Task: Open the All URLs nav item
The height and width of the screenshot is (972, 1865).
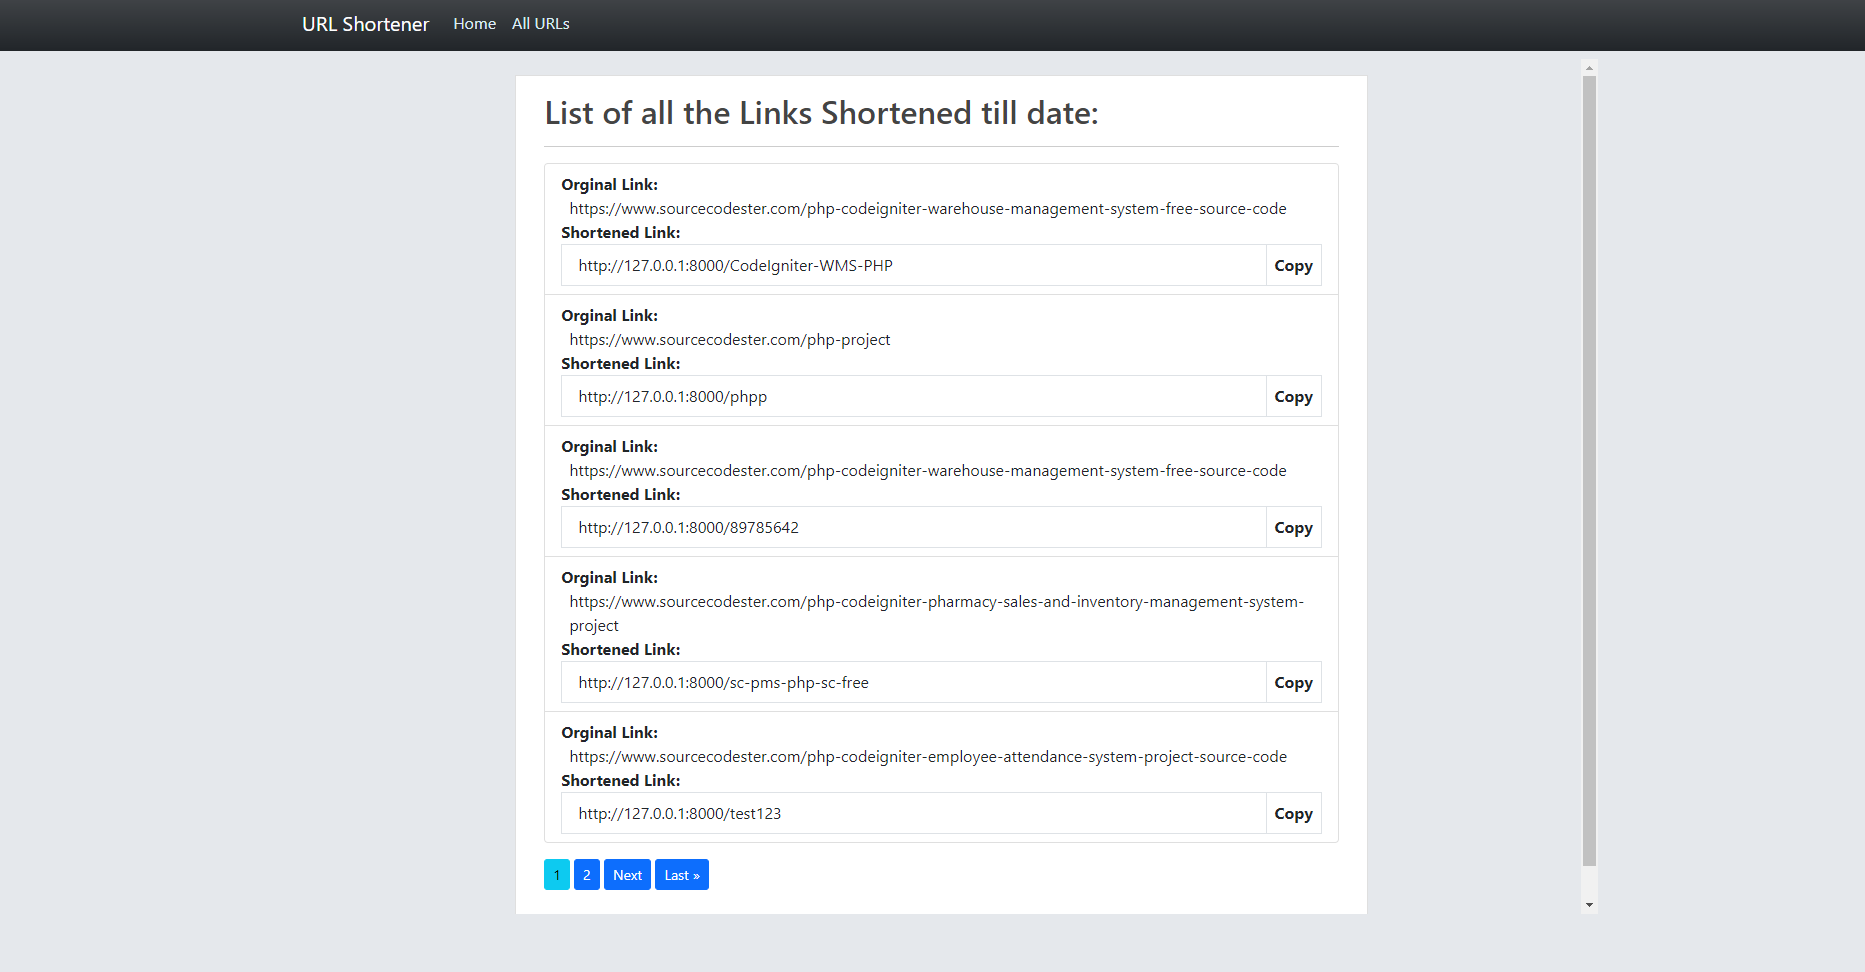Action: pyautogui.click(x=540, y=24)
